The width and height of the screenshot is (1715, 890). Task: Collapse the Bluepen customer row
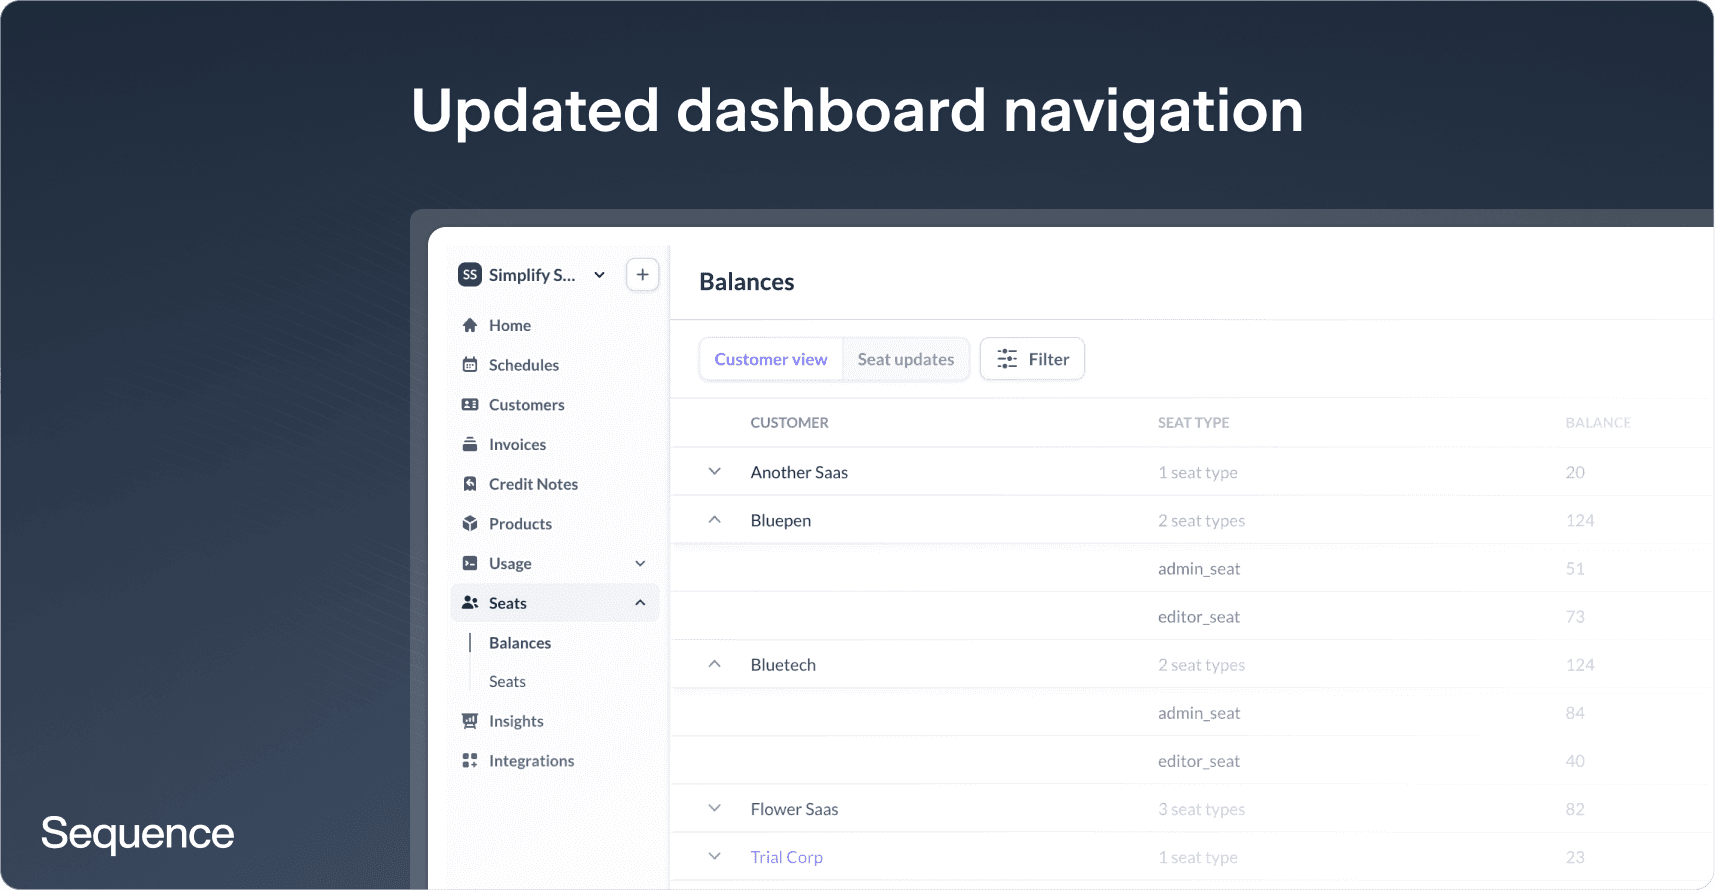pos(714,520)
